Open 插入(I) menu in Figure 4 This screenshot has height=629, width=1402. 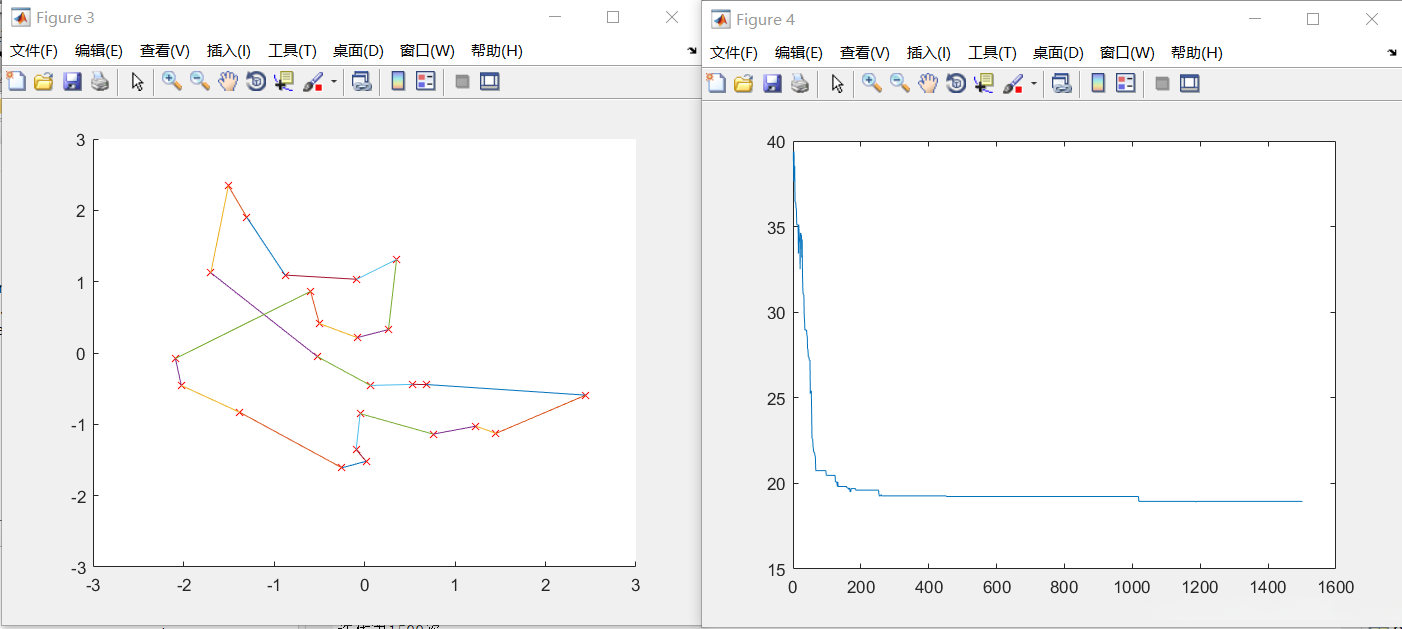tap(929, 53)
